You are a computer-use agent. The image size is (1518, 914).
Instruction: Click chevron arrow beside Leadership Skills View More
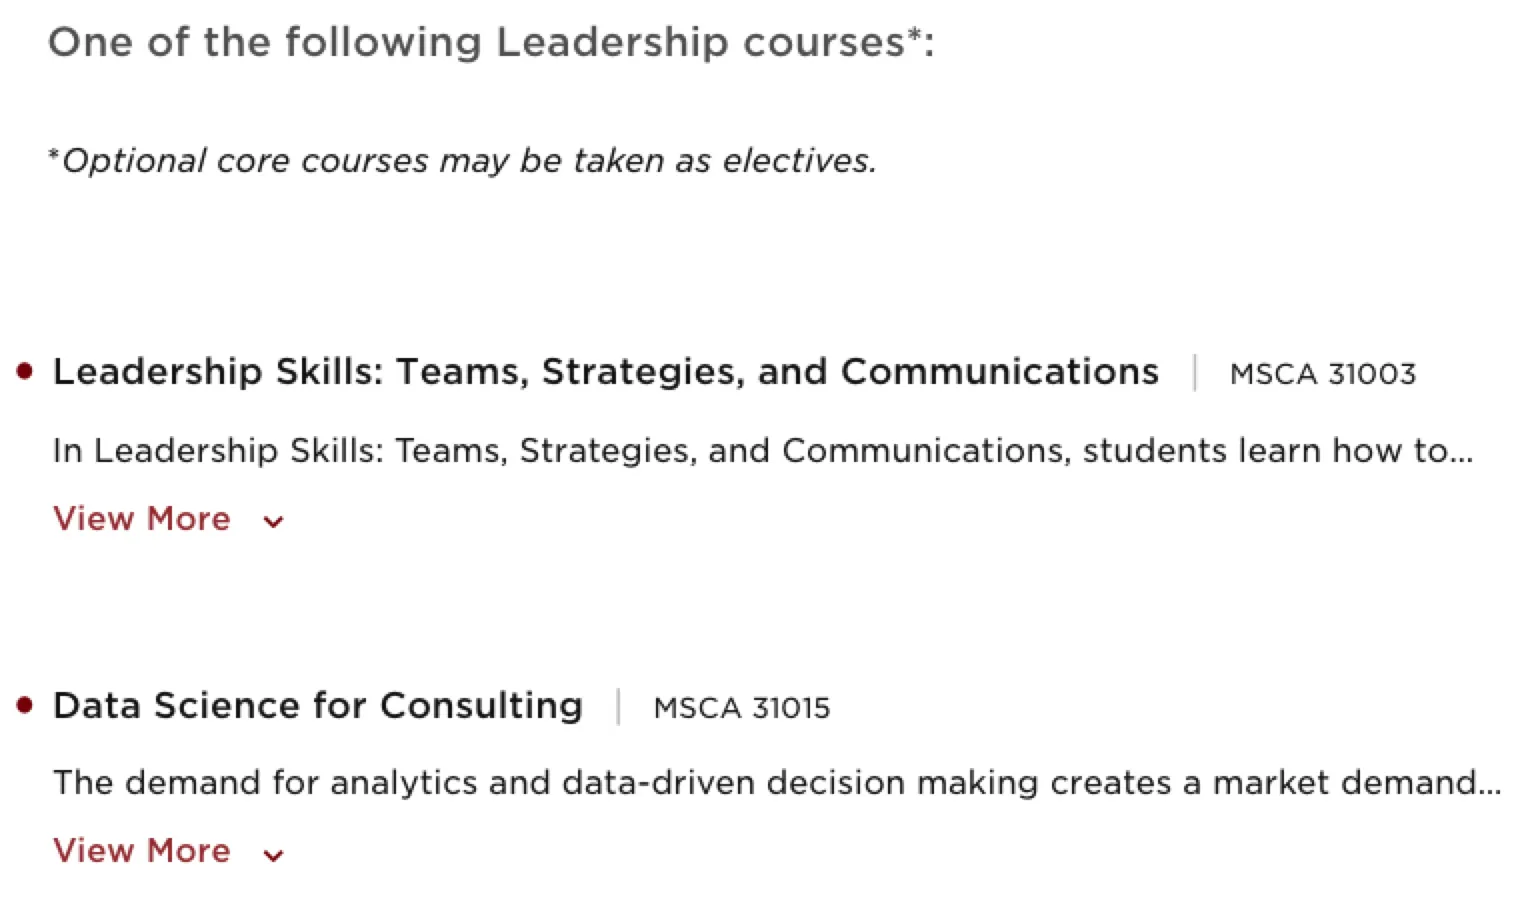click(273, 521)
